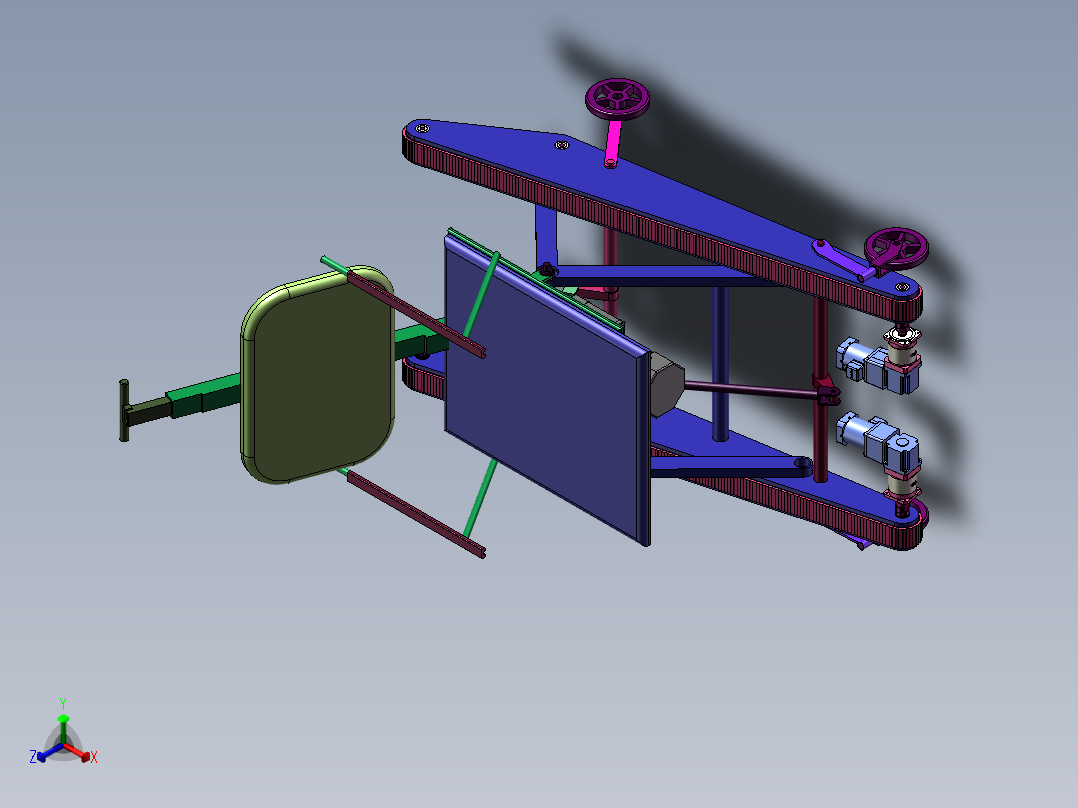This screenshot has width=1078, height=808.
Task: Select the violet crank arm beside right wheel
Action: coord(842,259)
